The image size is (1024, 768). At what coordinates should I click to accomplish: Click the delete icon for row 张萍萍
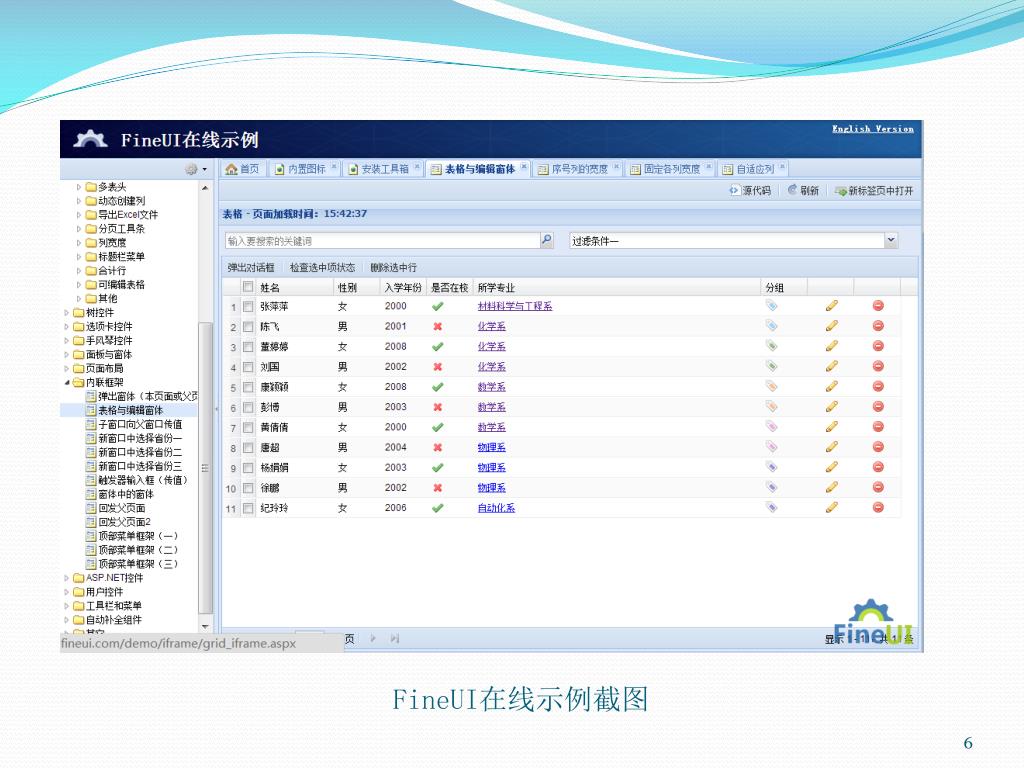coord(878,306)
